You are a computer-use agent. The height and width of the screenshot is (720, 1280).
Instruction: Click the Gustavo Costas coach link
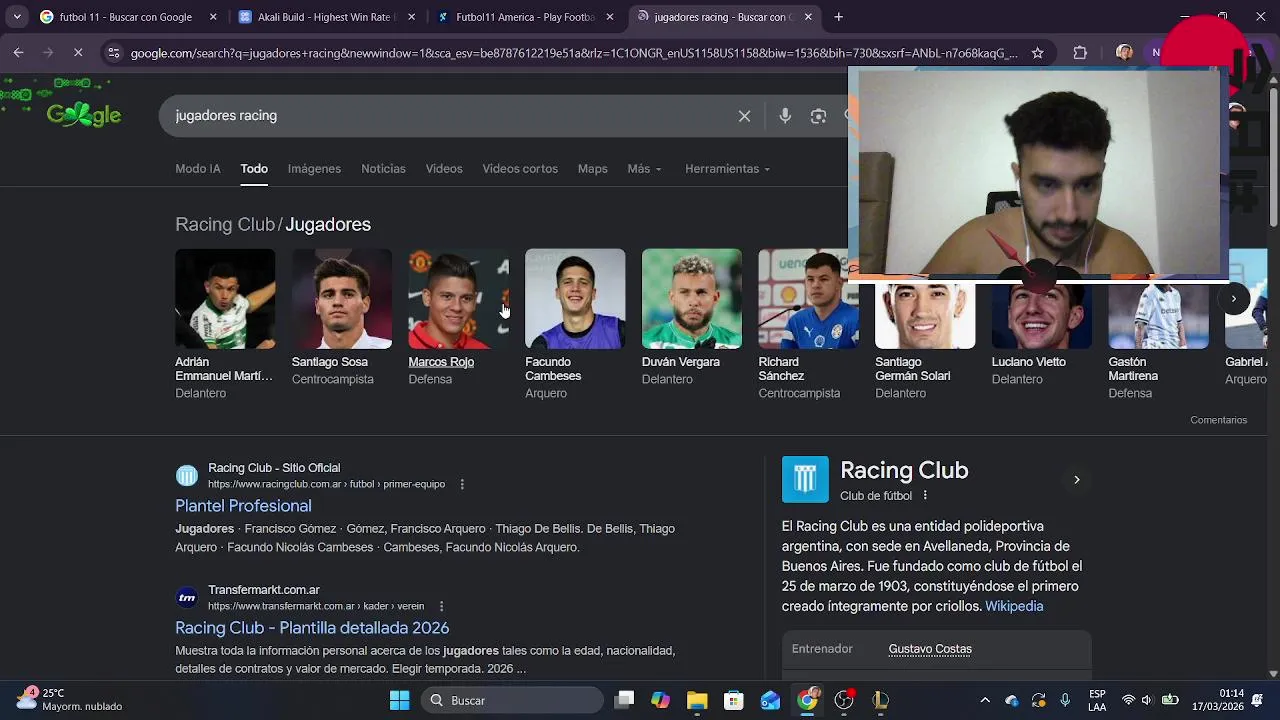[930, 649]
